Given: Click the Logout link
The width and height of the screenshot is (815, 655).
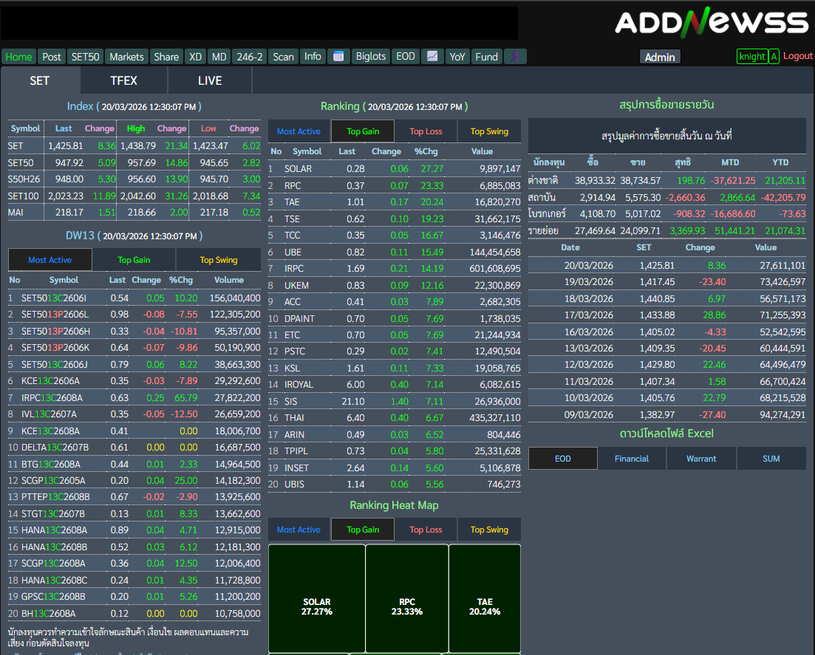Looking at the screenshot, I should click(x=798, y=56).
